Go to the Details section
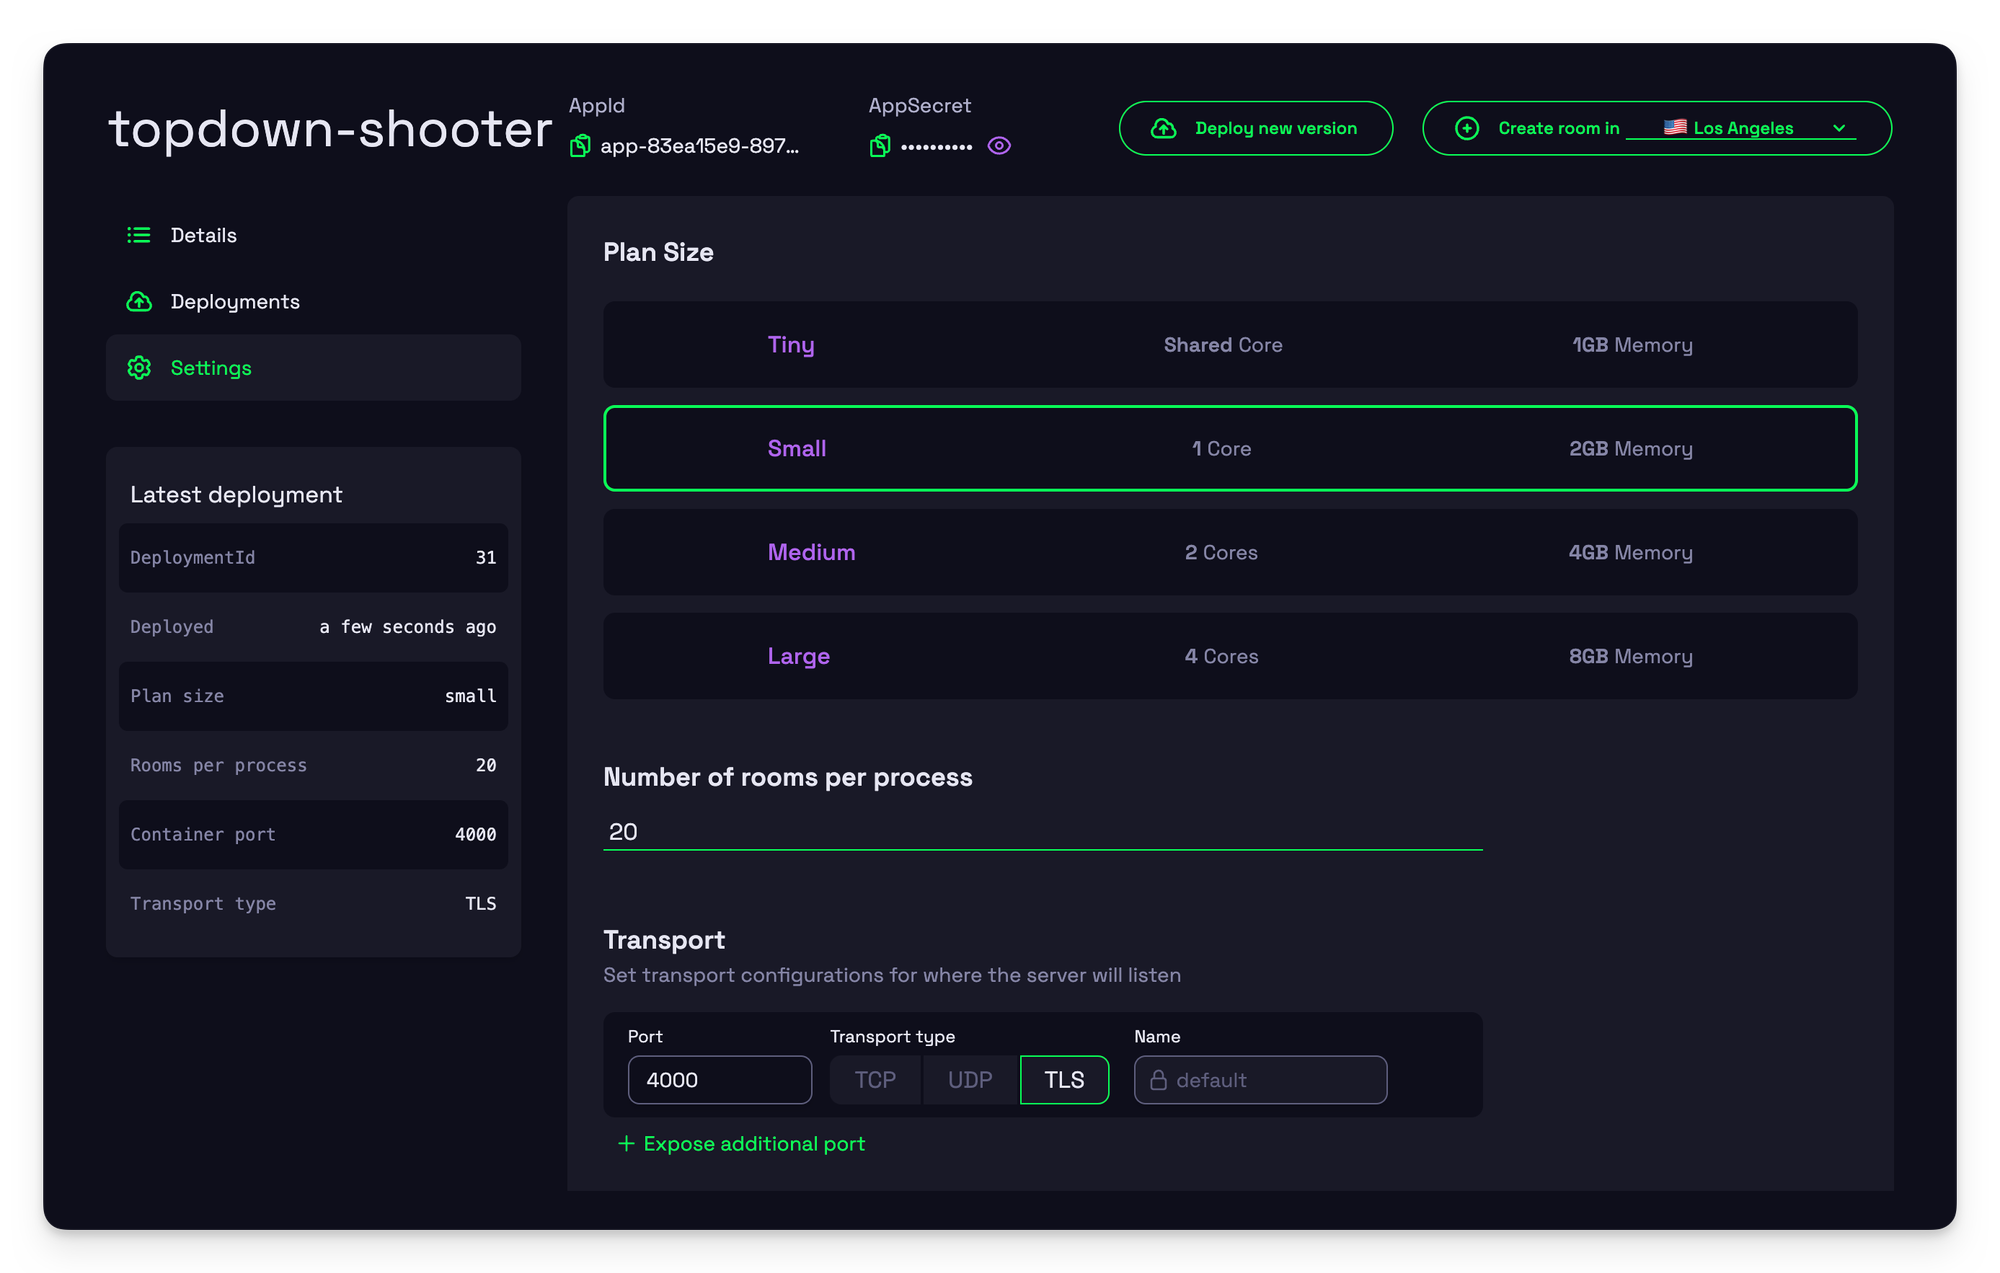Viewport: 2000px width, 1273px height. [204, 235]
